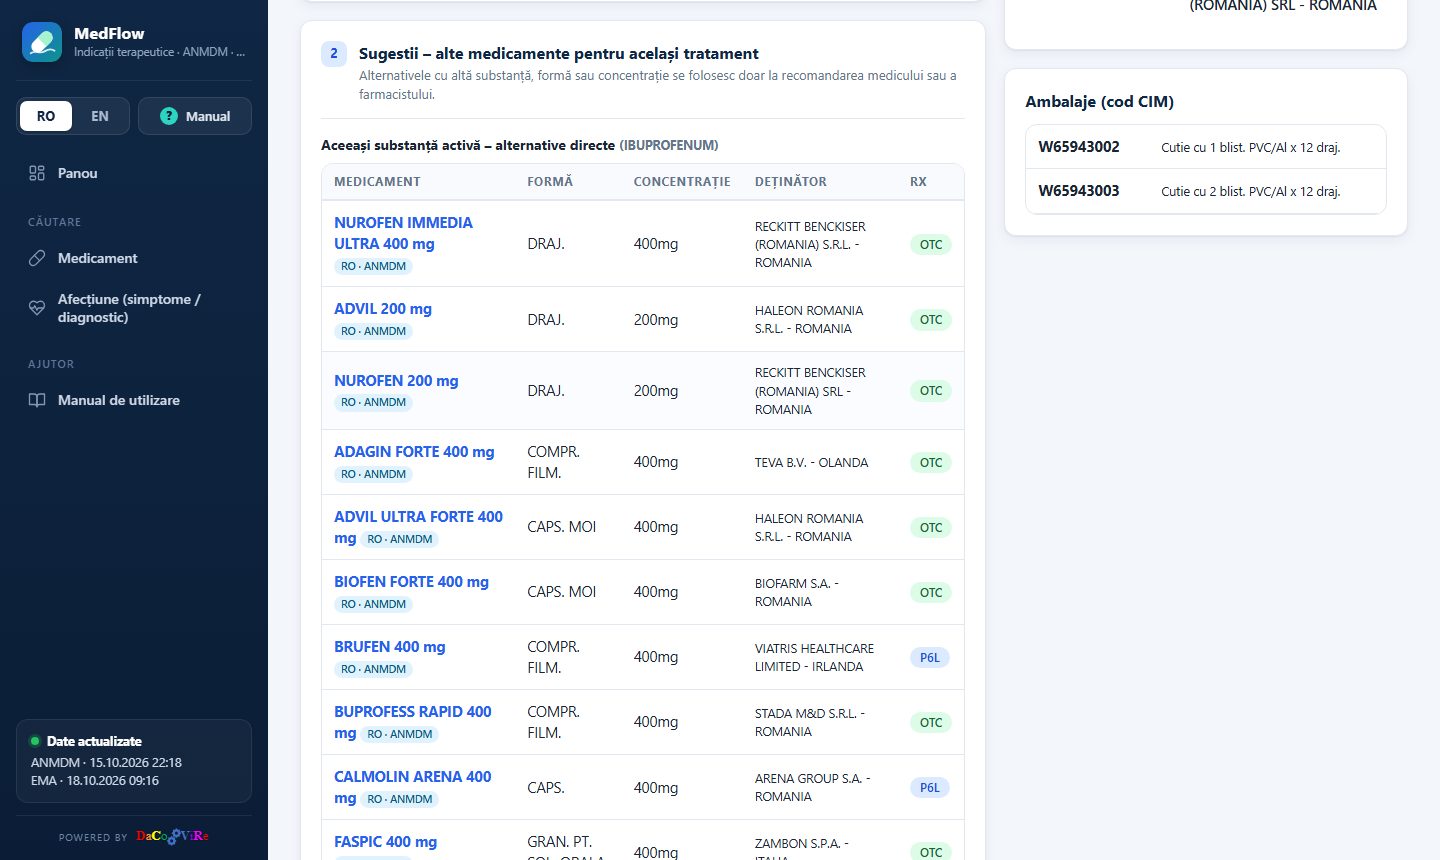This screenshot has width=1440, height=860.
Task: Open Afecțiune (simptome / diagnostic) search
Action: [134, 308]
